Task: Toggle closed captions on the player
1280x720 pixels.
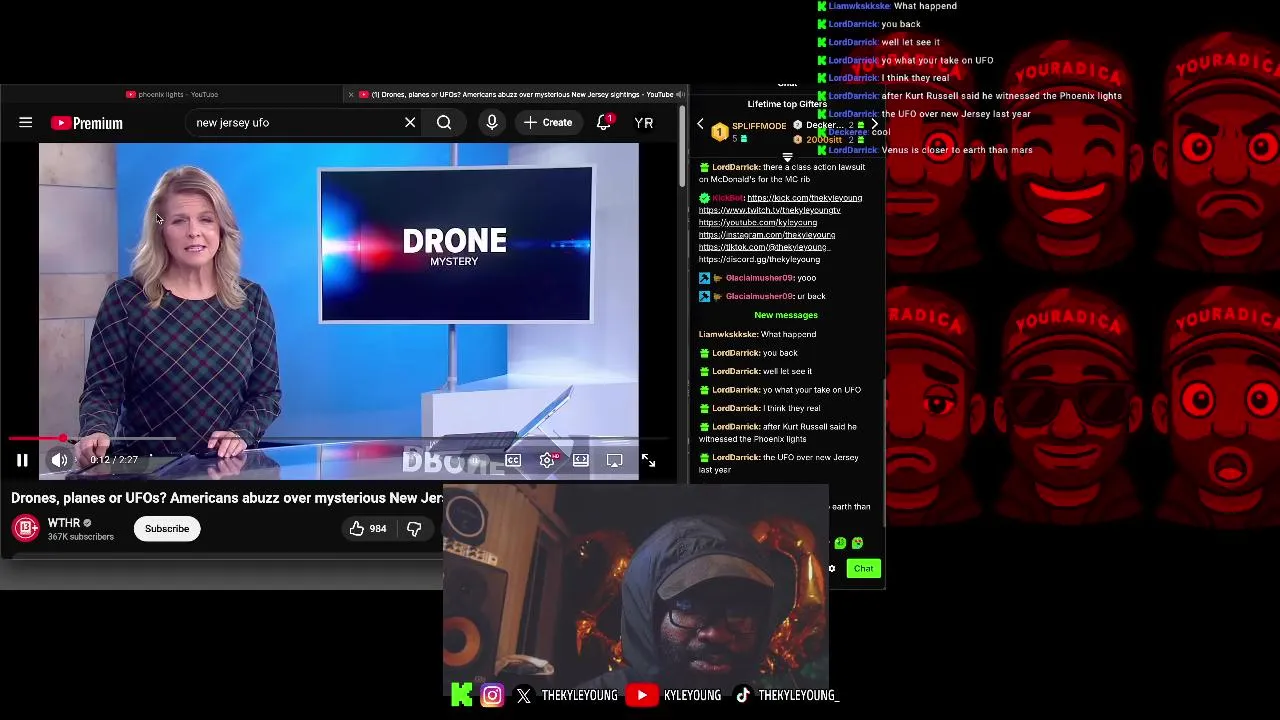Action: point(513,460)
